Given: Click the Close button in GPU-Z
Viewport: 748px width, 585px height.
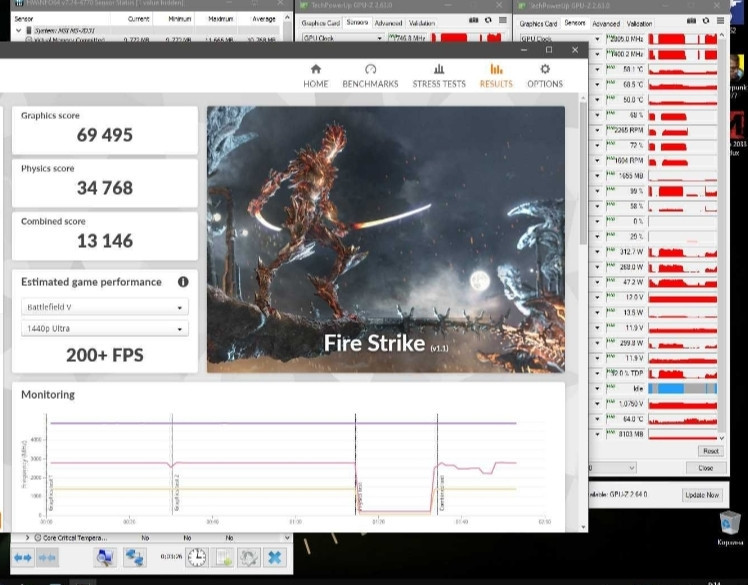Looking at the screenshot, I should (706, 467).
